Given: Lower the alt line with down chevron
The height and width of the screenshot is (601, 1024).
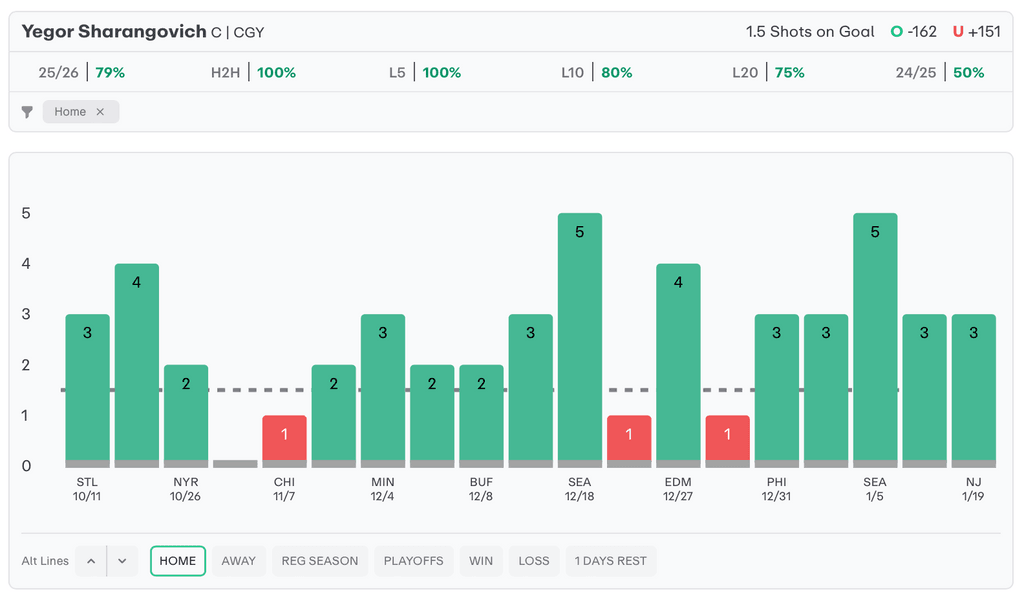Looking at the screenshot, I should coord(122,561).
